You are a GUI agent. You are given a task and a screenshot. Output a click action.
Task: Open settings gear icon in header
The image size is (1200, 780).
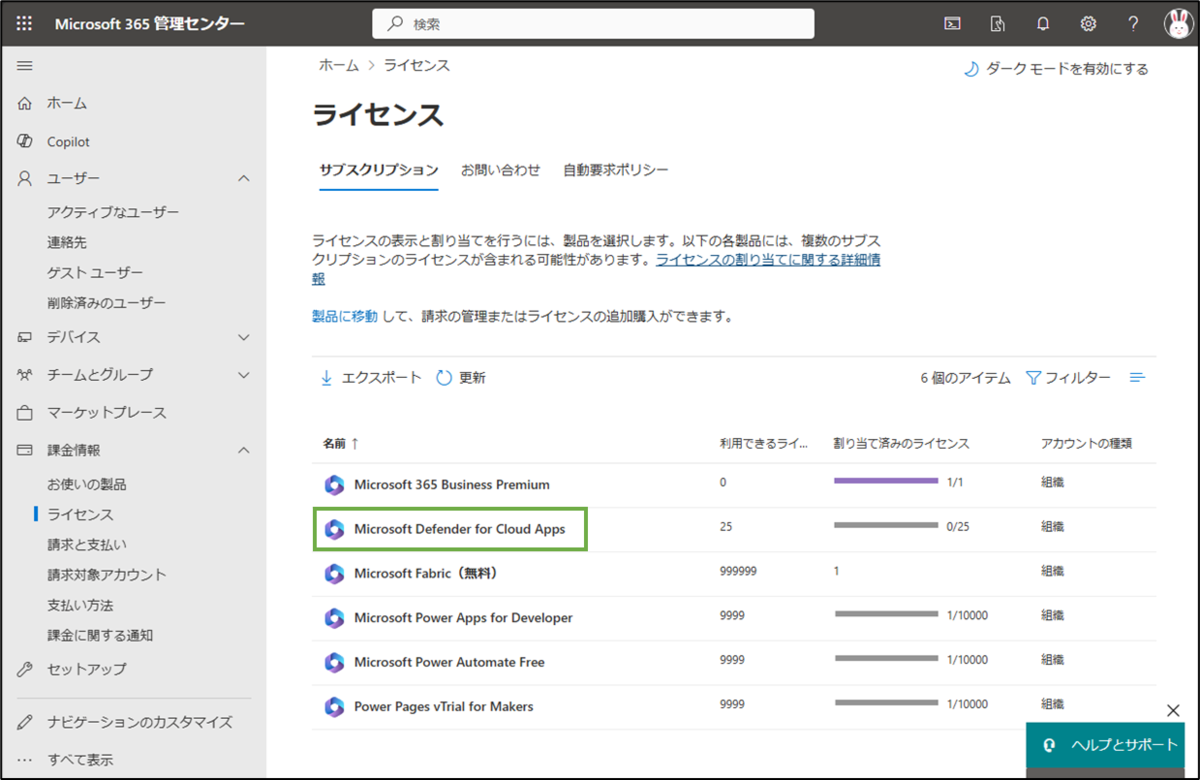click(x=1088, y=24)
